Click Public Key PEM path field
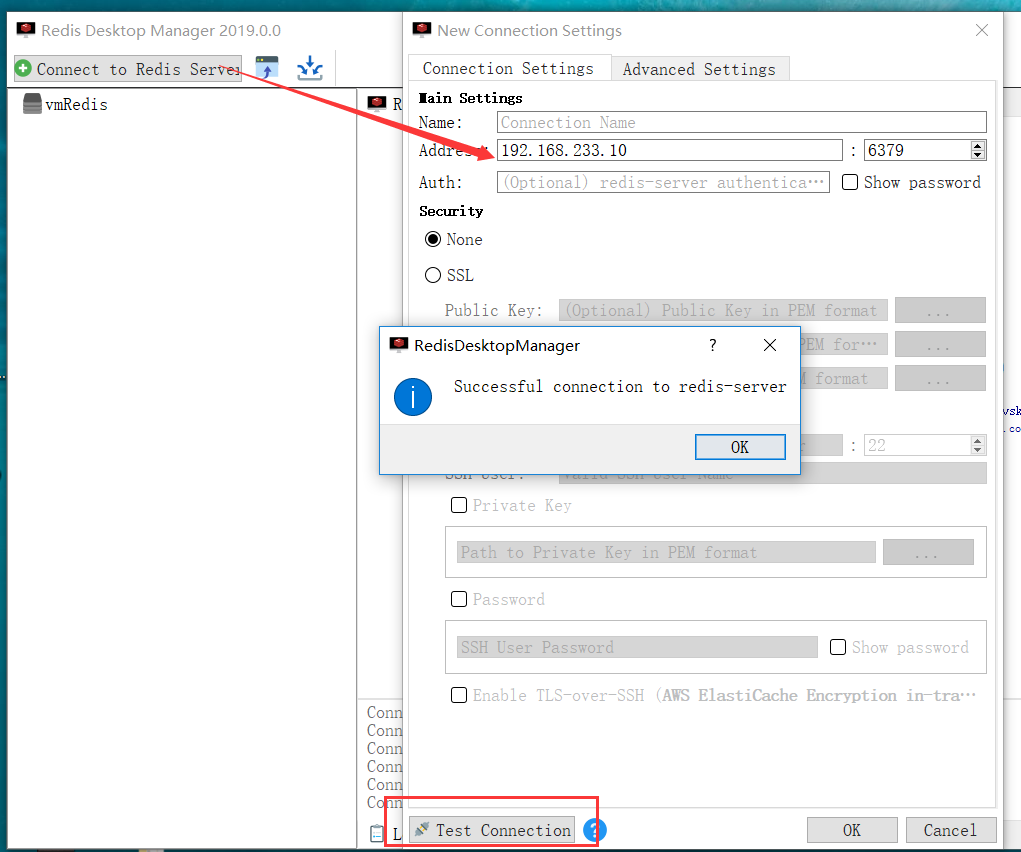The image size is (1021, 852). click(723, 310)
